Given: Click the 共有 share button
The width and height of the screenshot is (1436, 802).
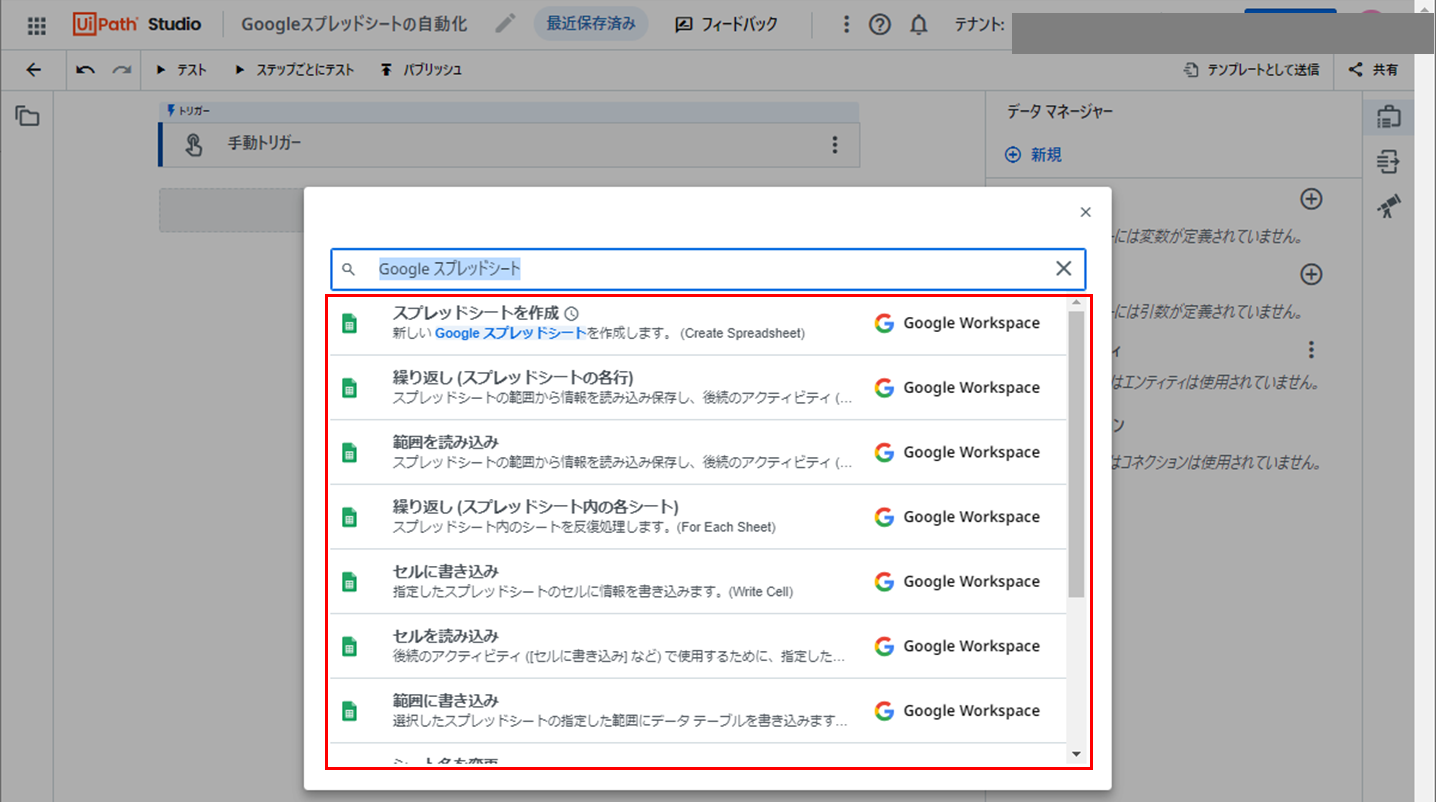Looking at the screenshot, I should pyautogui.click(x=1373, y=70).
